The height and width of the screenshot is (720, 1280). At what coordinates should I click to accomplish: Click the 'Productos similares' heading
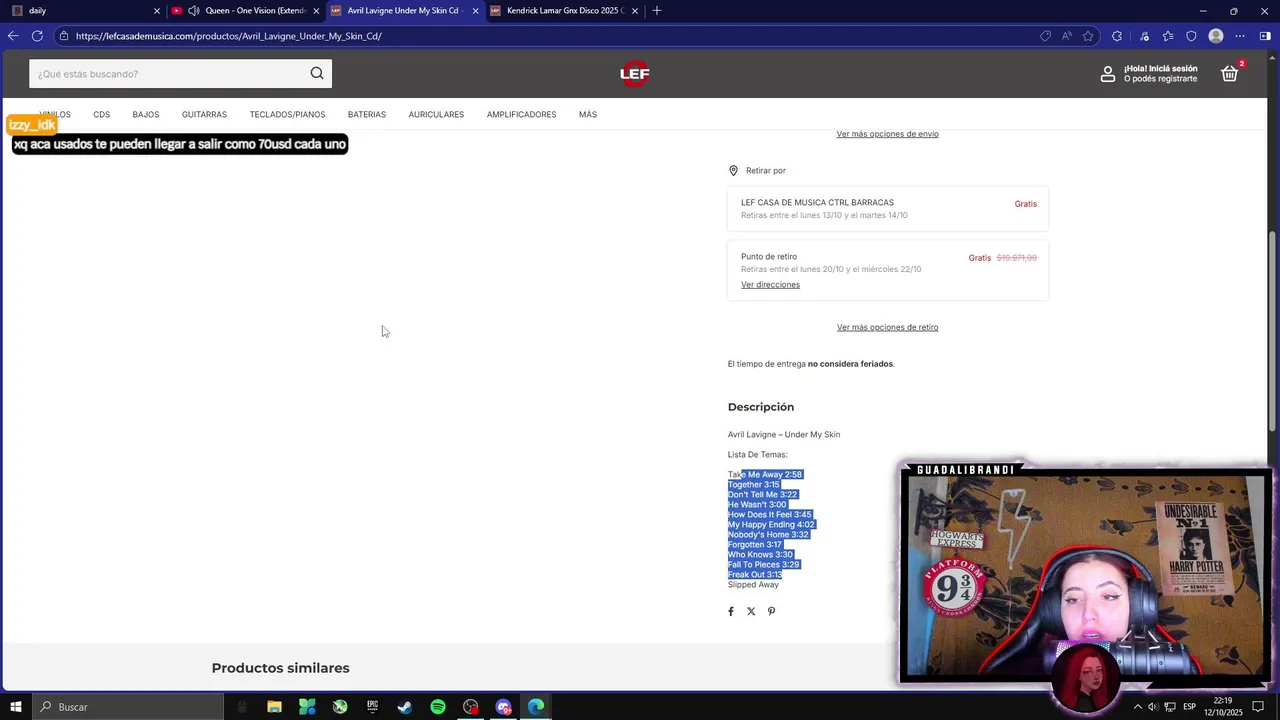(x=280, y=668)
